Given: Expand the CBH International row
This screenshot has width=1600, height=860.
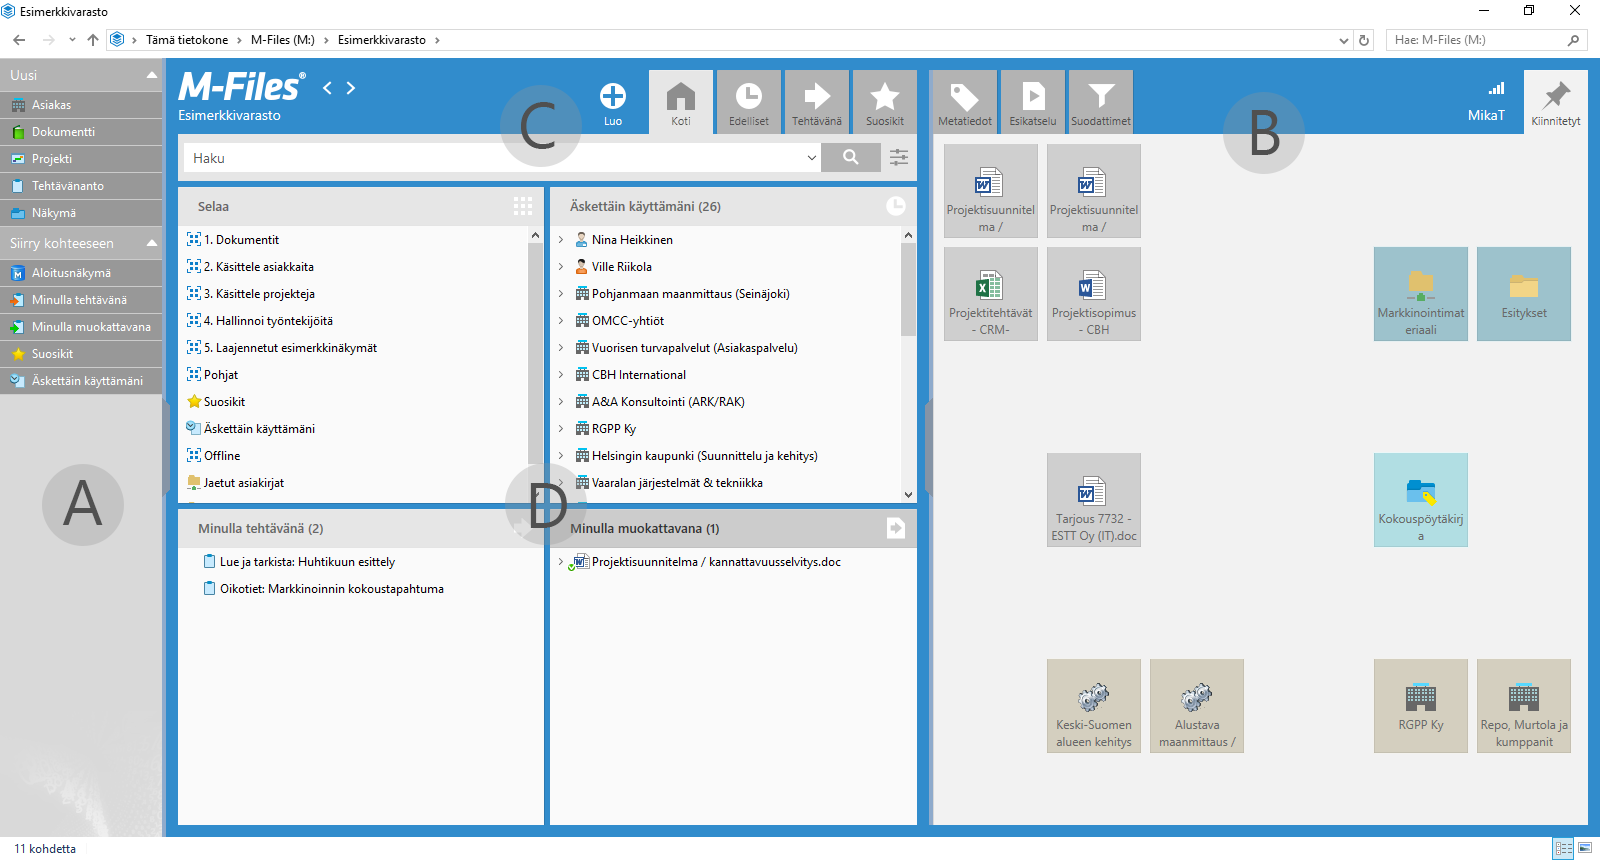Looking at the screenshot, I should 561,375.
